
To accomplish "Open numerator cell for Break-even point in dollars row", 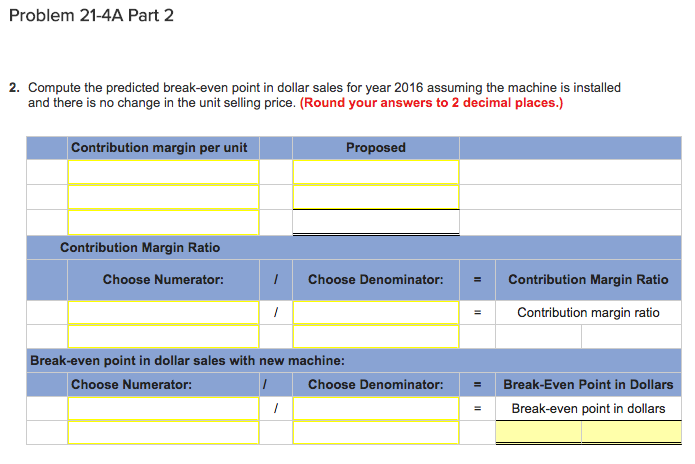I will [163, 409].
